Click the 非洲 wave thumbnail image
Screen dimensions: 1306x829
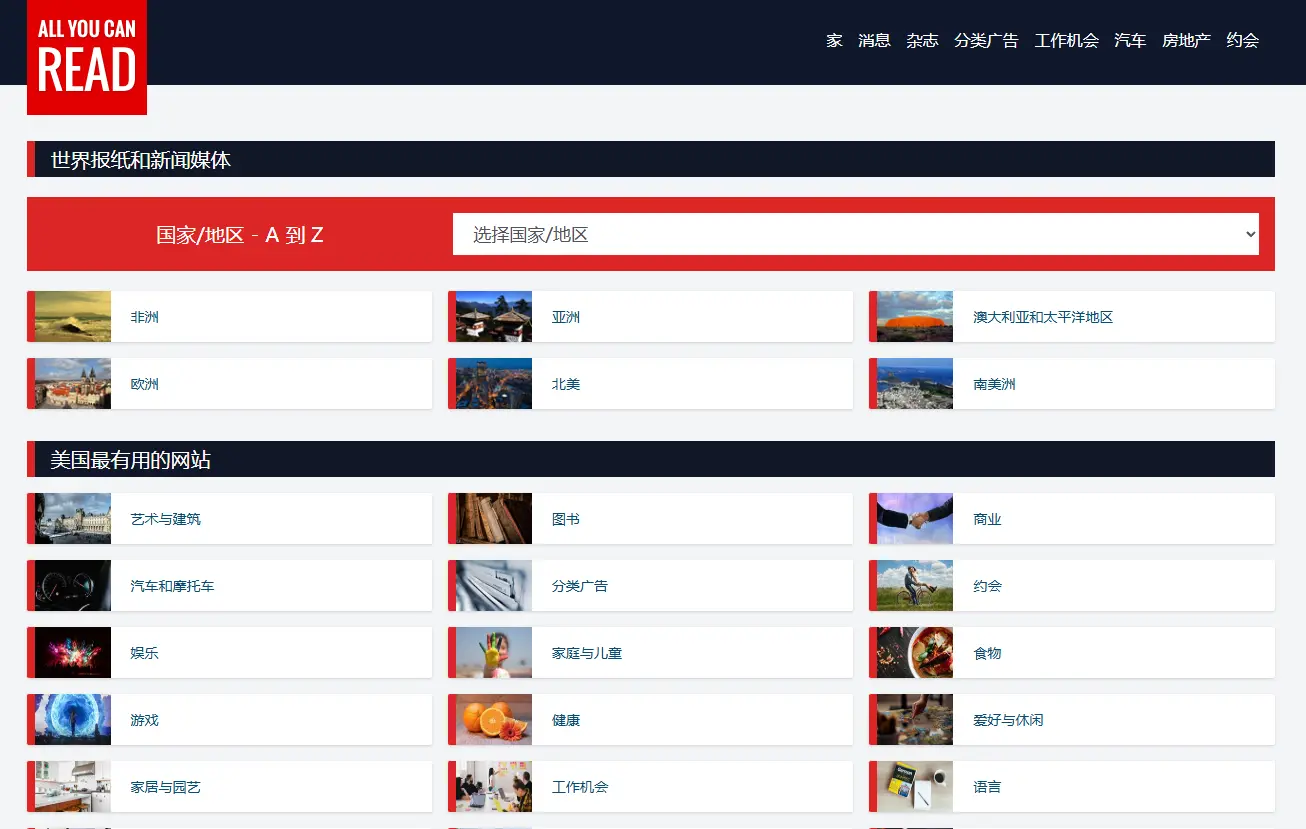(72, 317)
